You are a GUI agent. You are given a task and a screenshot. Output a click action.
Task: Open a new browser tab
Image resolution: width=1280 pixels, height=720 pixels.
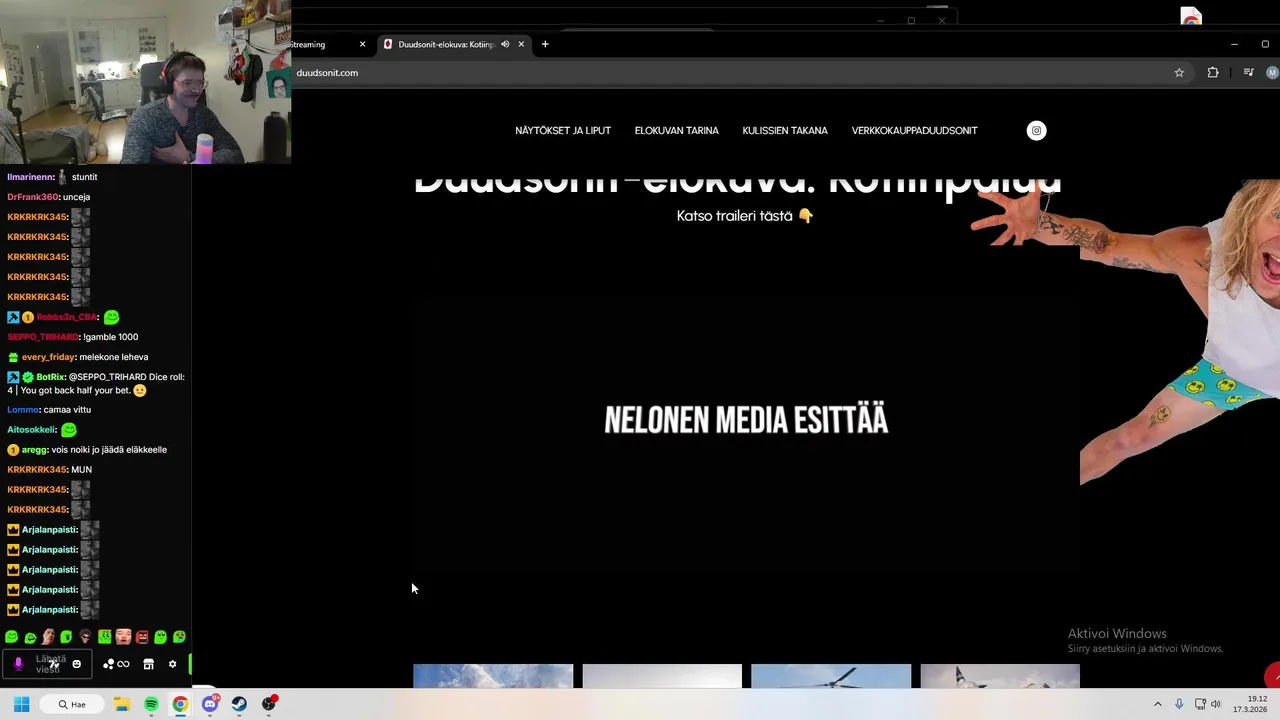(x=545, y=44)
